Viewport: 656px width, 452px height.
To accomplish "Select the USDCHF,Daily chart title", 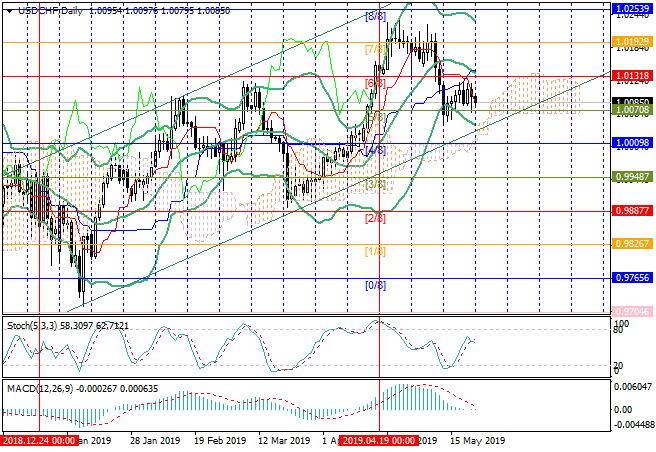I will click(x=50, y=11).
